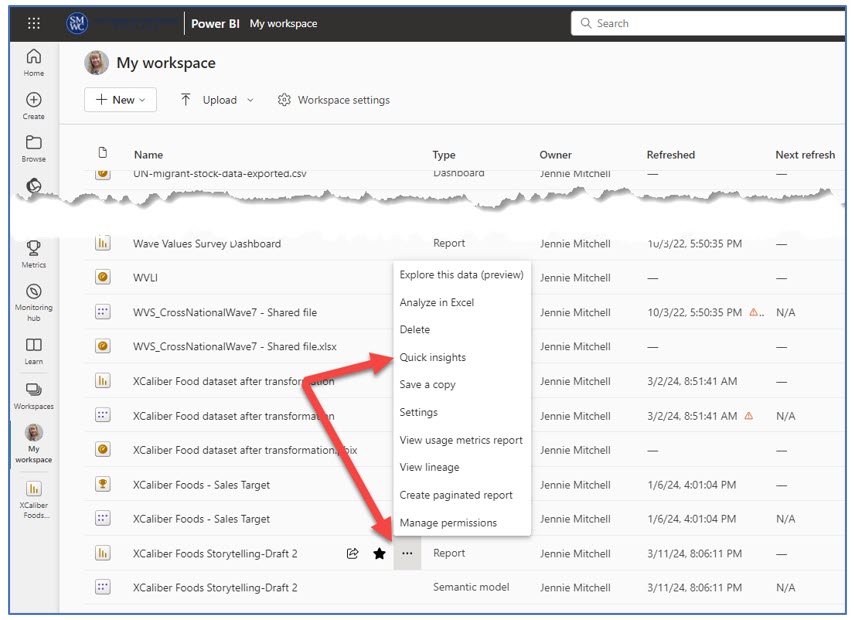Open Learn in the sidebar
857x620 pixels.
[x=34, y=351]
